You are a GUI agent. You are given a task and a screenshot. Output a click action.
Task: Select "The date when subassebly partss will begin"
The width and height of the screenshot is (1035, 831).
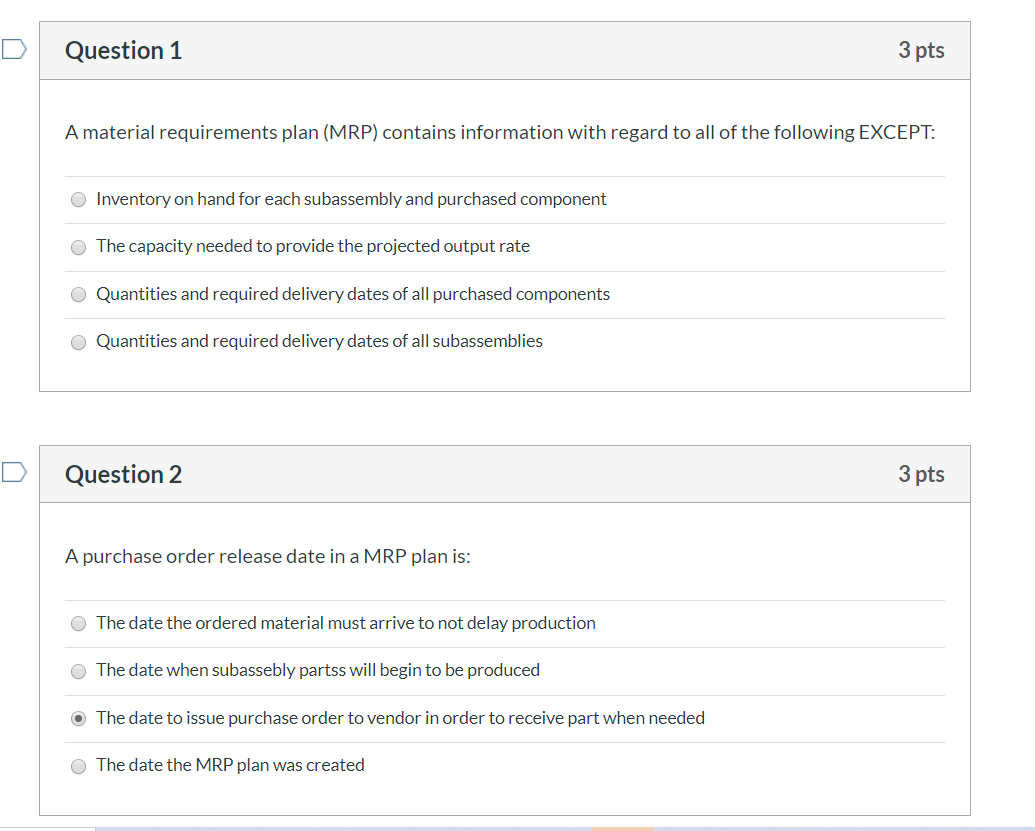(x=78, y=671)
